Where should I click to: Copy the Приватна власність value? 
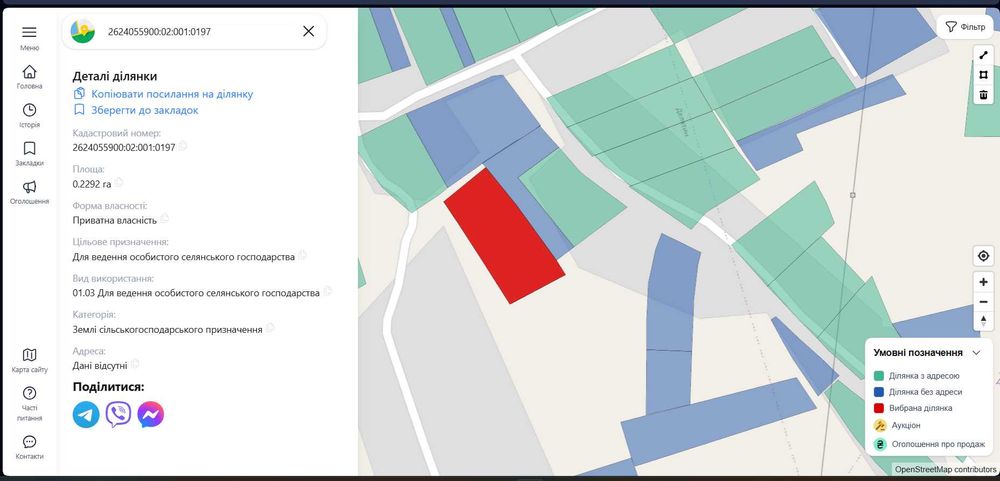[165, 219]
